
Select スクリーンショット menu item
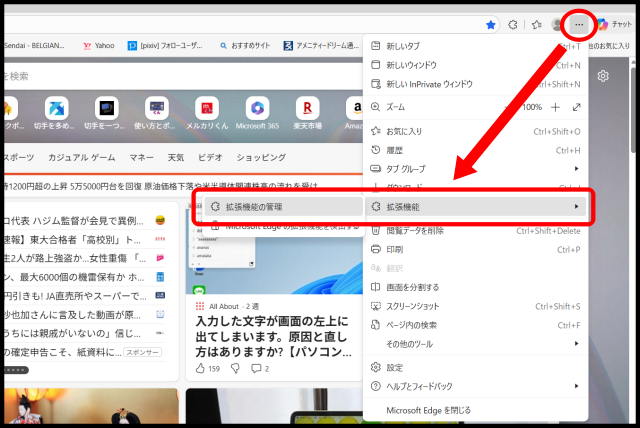click(476, 306)
